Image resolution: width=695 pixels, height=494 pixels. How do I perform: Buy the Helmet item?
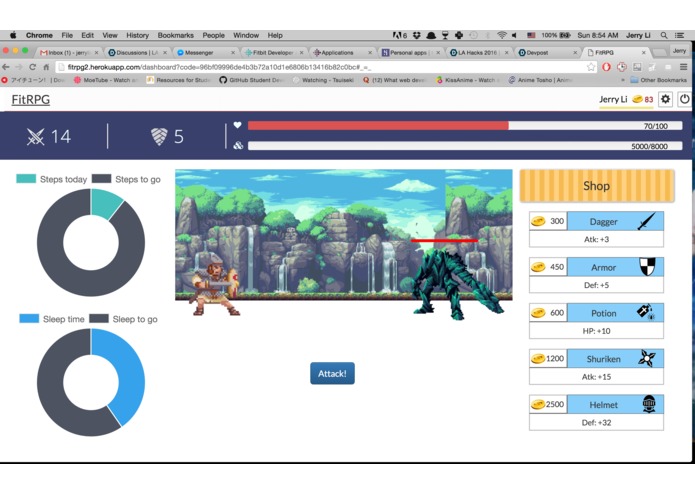coord(596,412)
